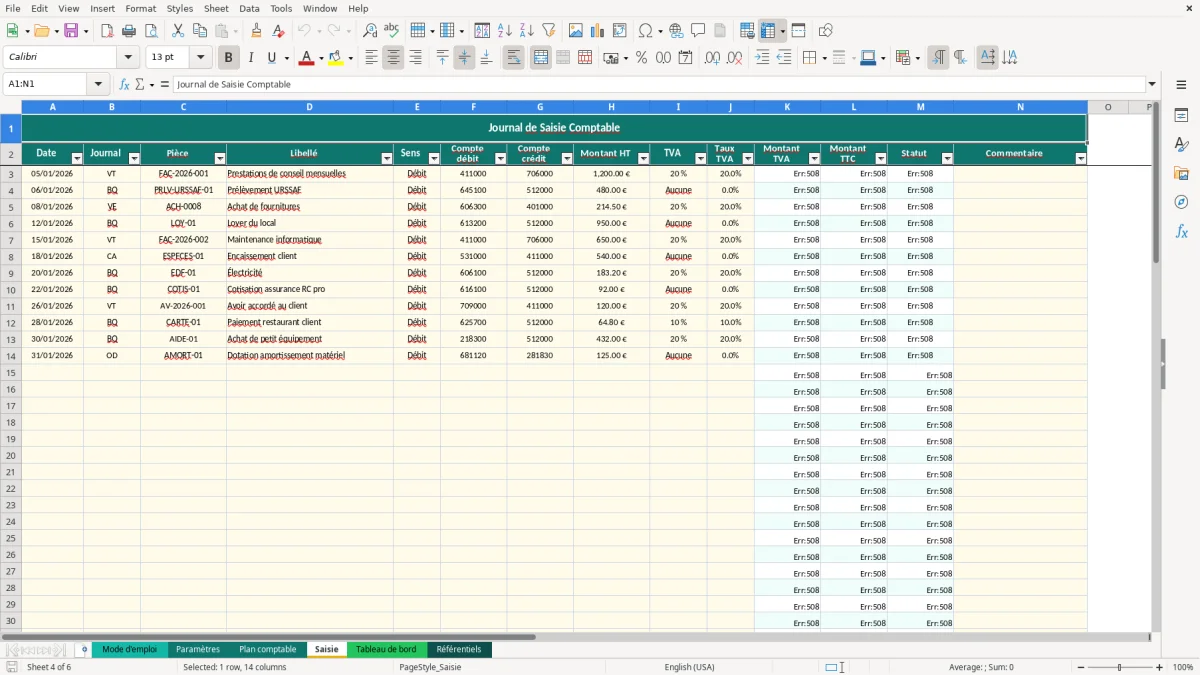Insert a special character (Omega)
The height and width of the screenshot is (675, 1200).
tap(645, 31)
